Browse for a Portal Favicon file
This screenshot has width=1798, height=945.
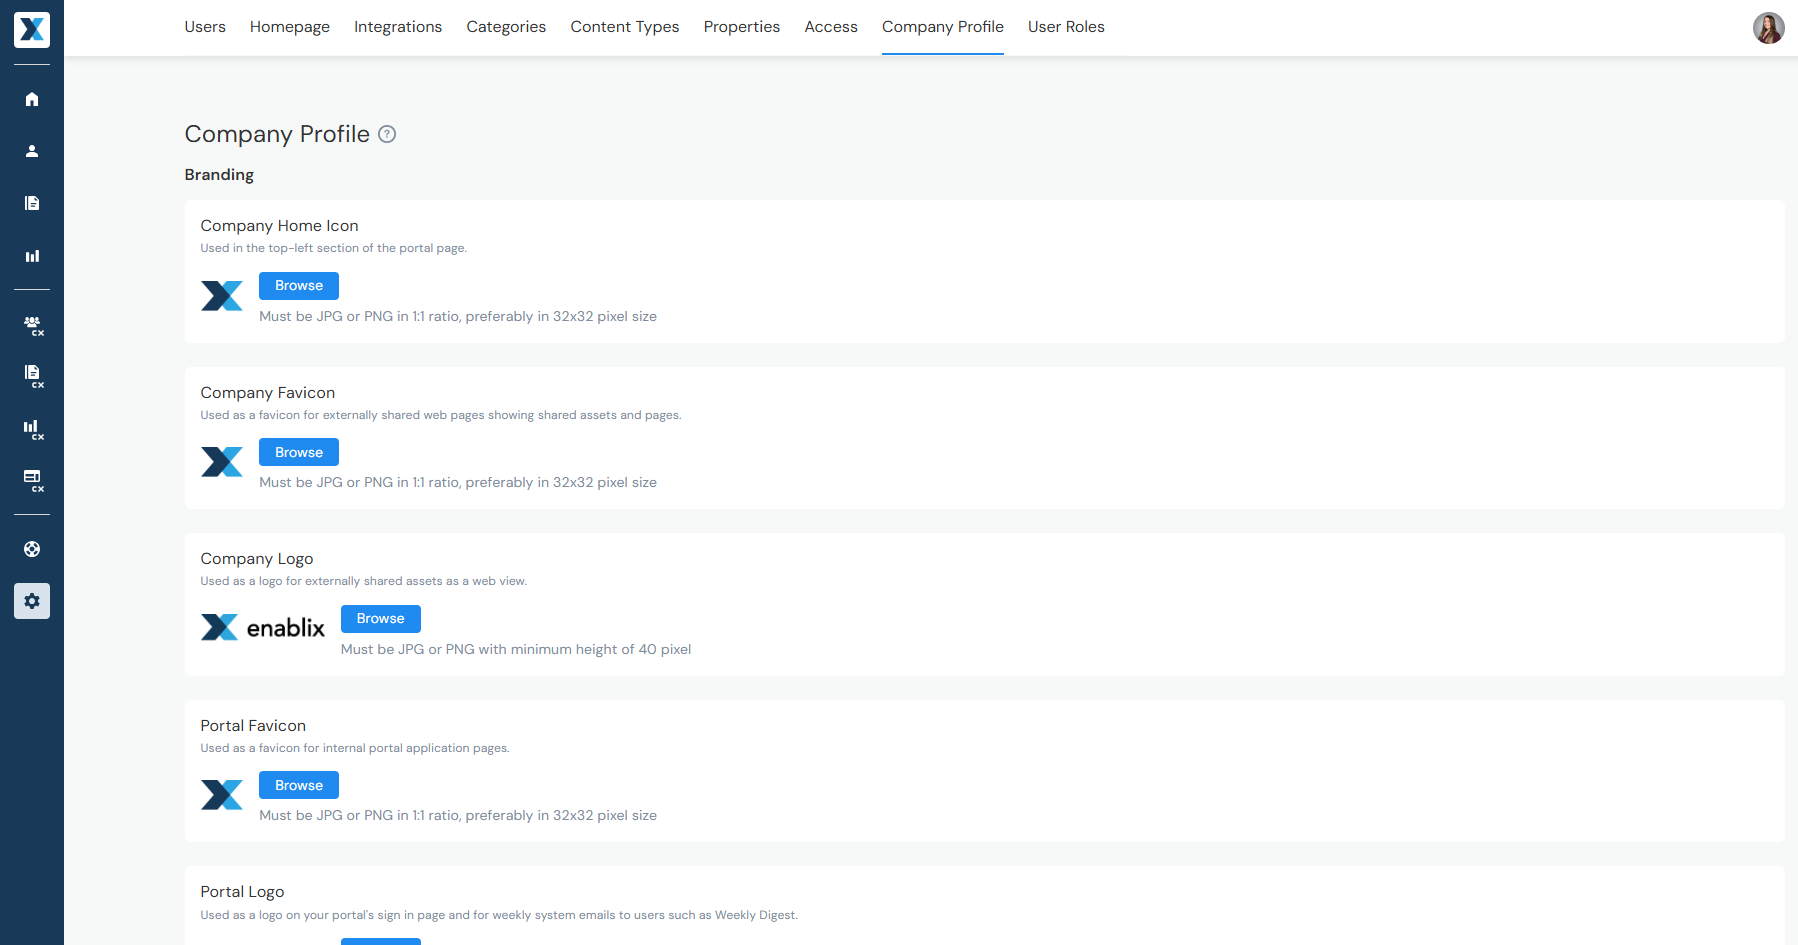(x=299, y=785)
